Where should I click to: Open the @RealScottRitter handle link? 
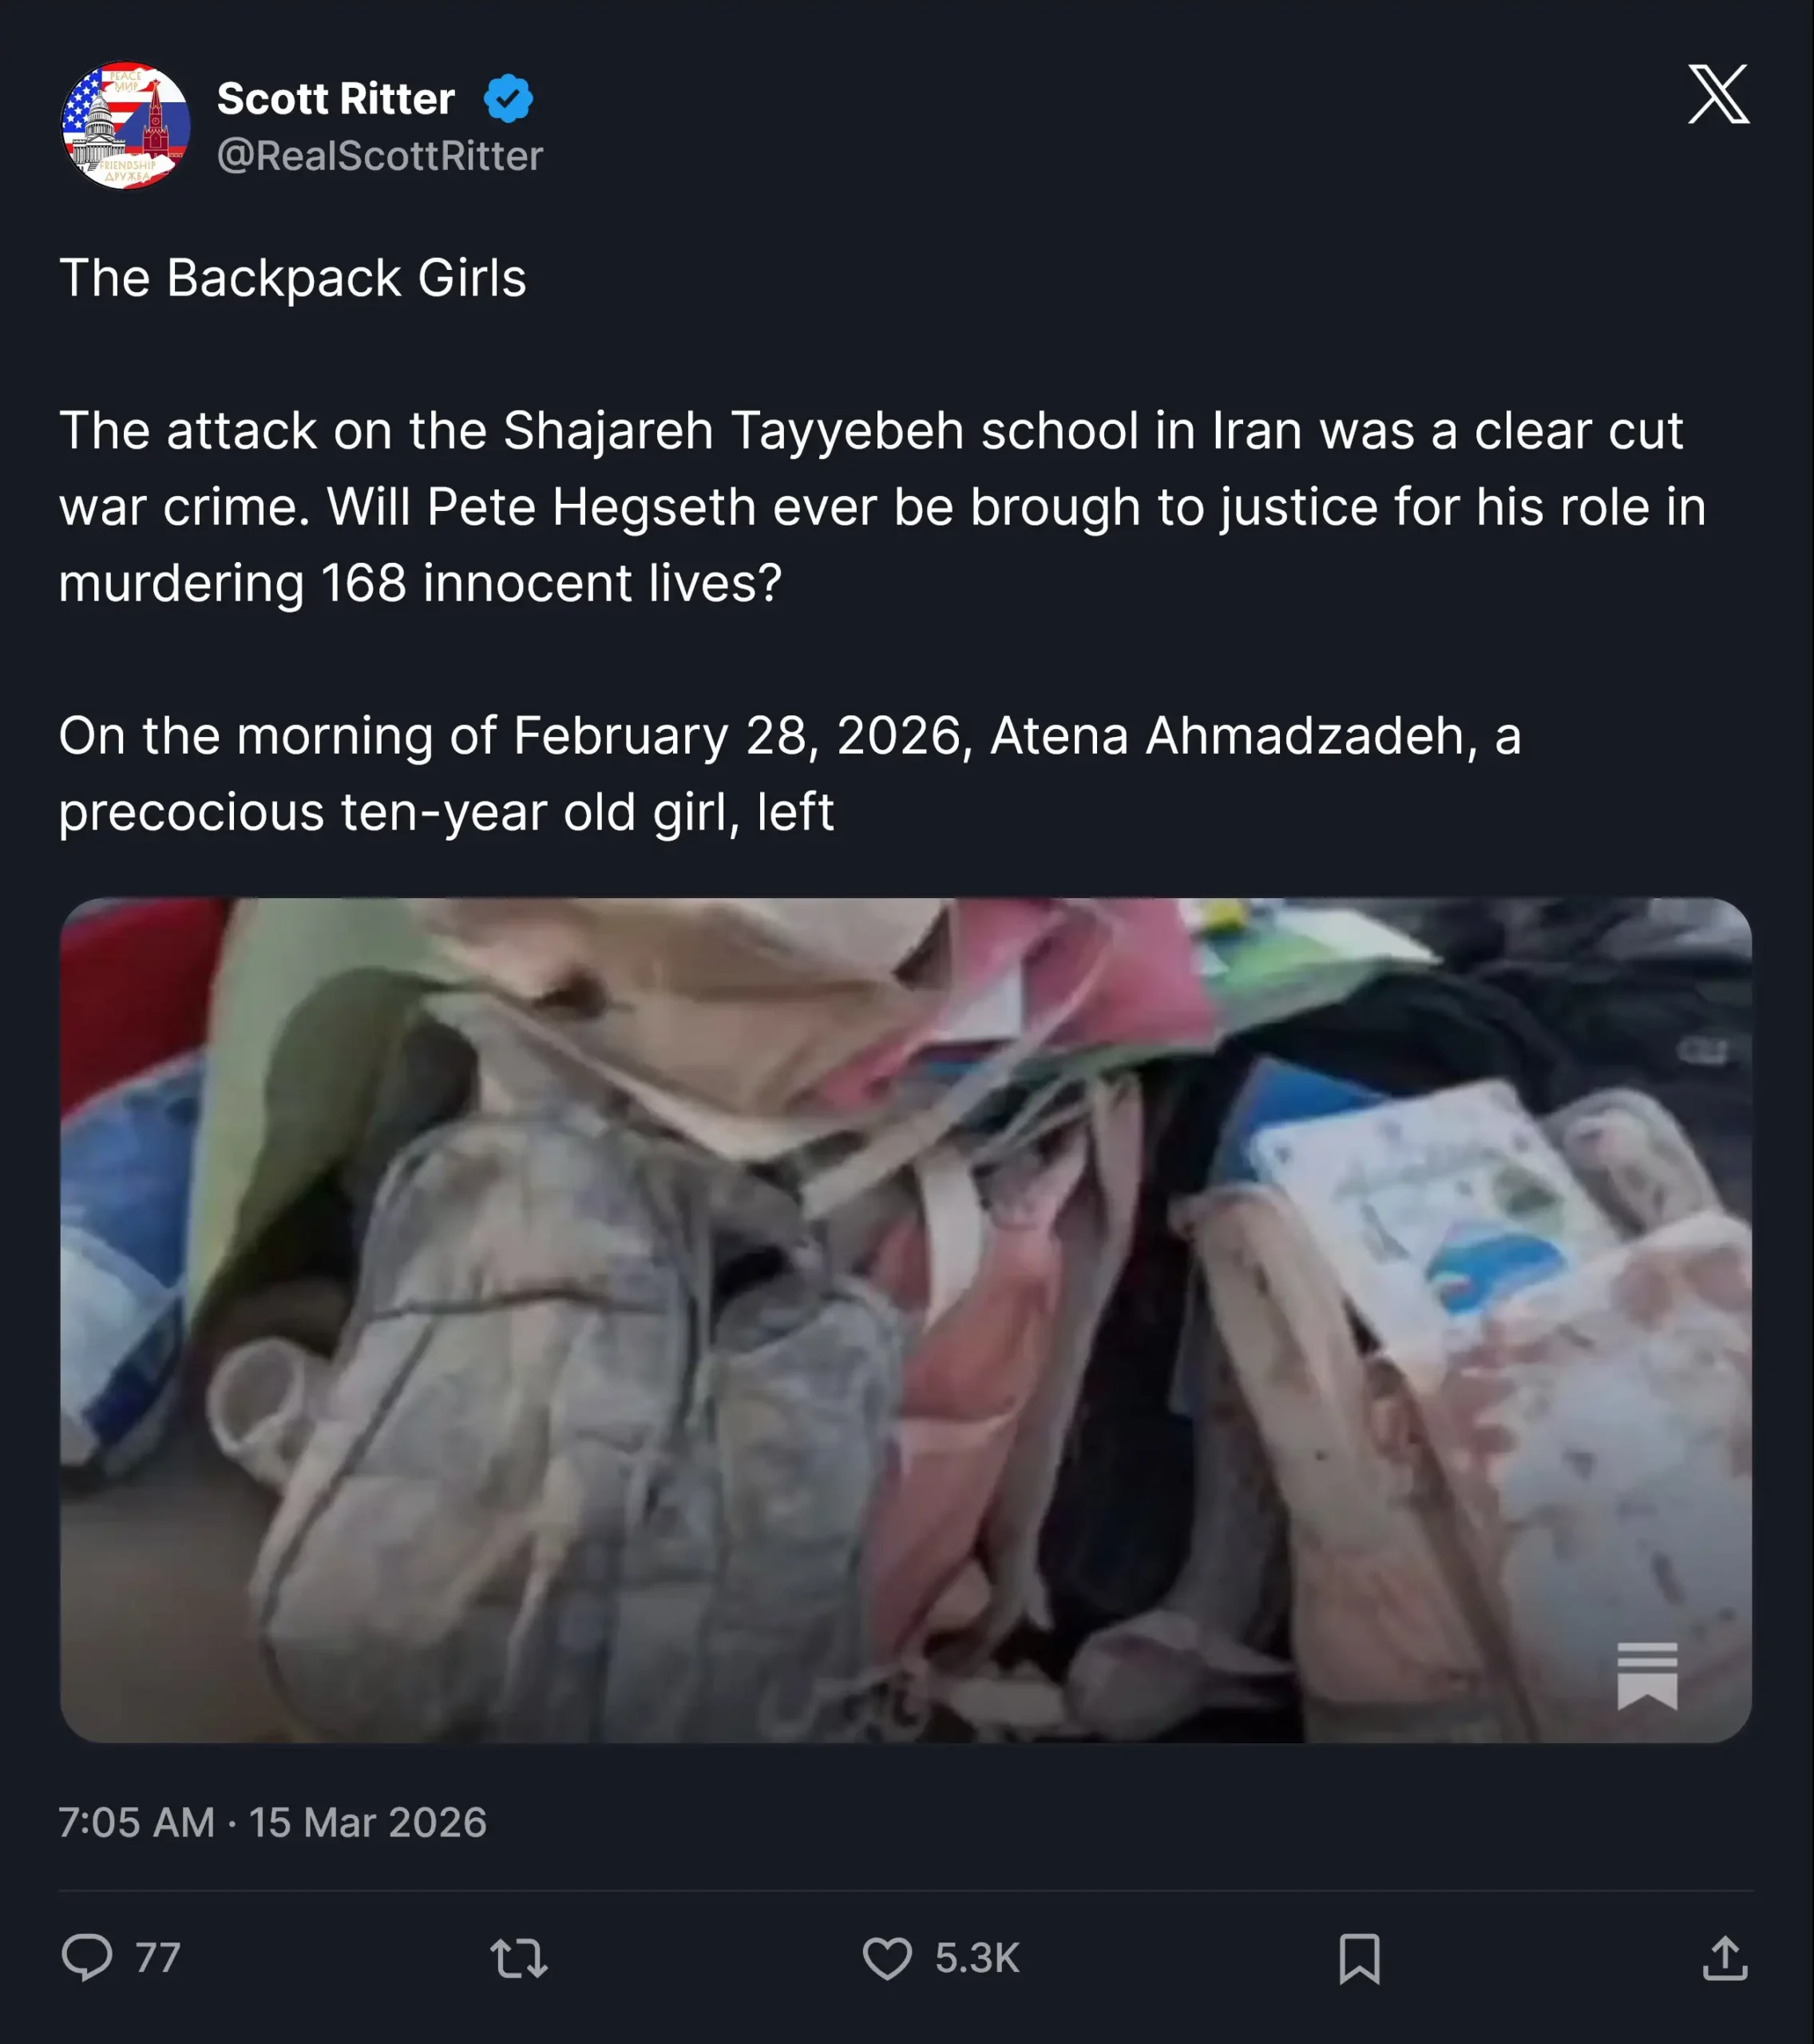[x=380, y=155]
